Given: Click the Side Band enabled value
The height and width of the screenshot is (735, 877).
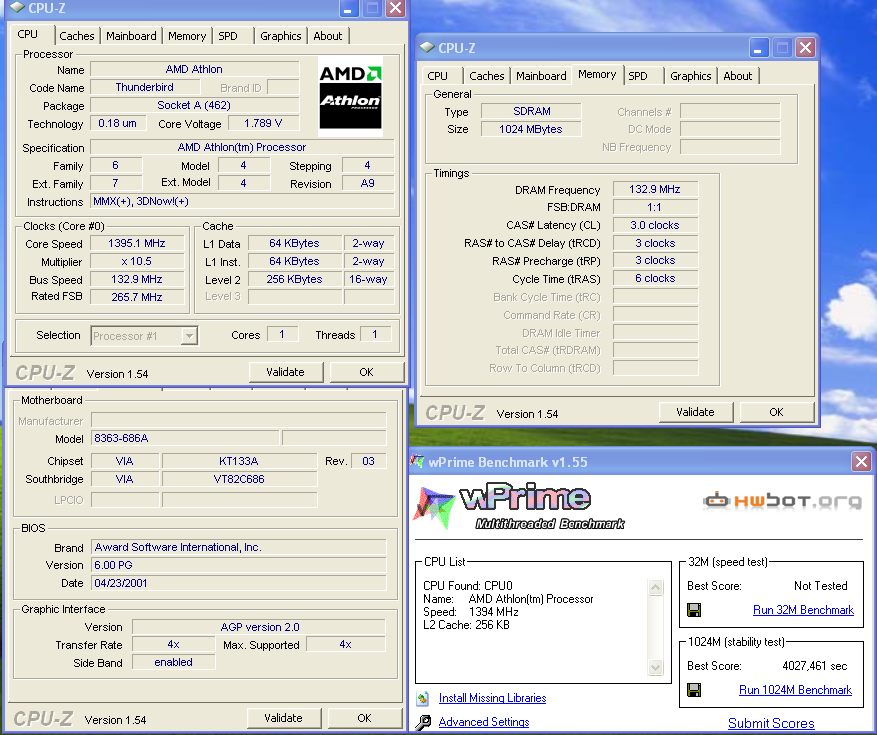Looking at the screenshot, I should 173,662.
